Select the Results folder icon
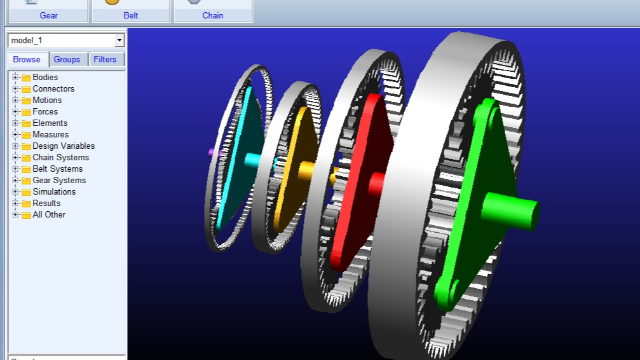This screenshot has height=360, width=640. pos(26,203)
